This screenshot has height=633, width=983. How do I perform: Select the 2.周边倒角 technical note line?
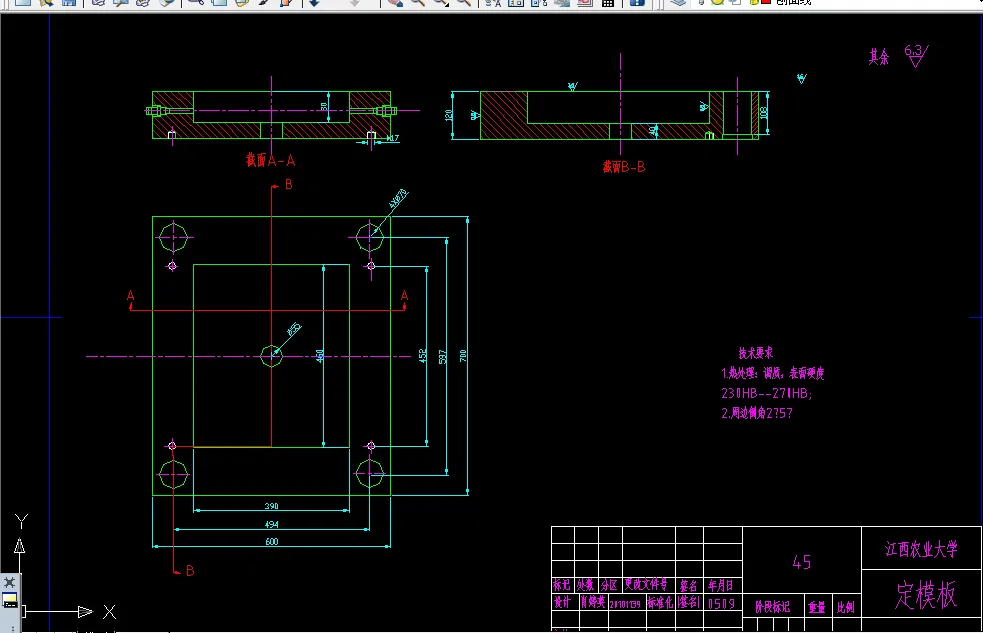(757, 413)
